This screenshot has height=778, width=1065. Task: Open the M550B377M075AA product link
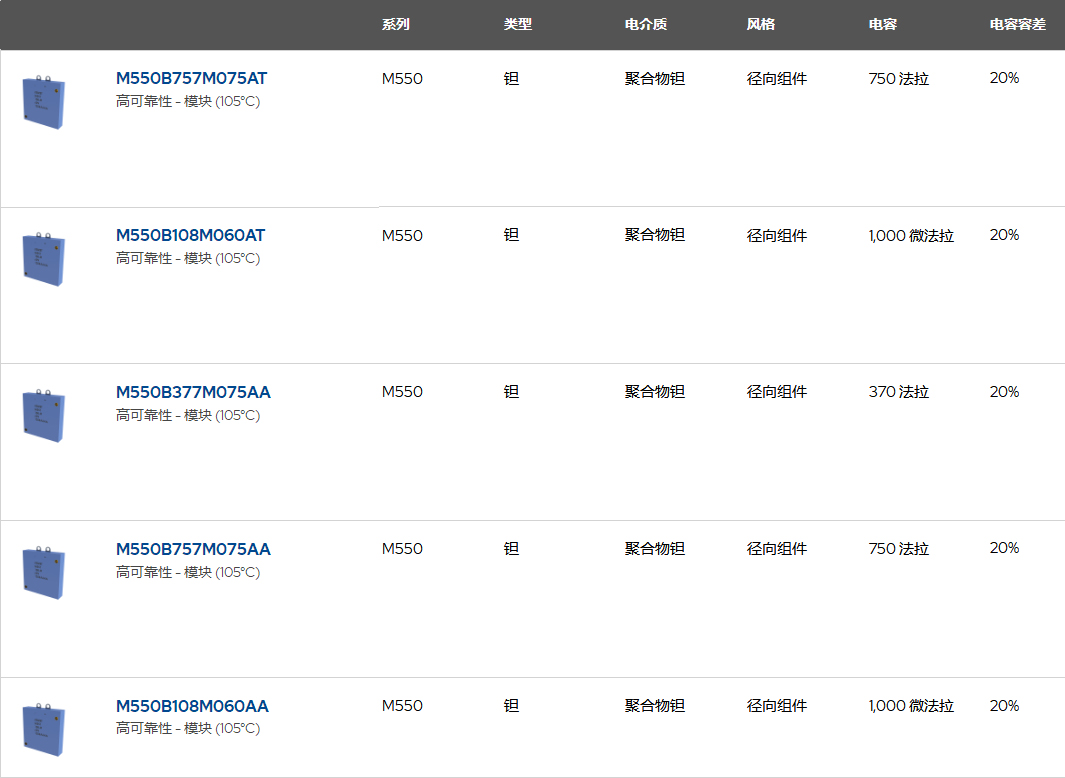pos(193,392)
